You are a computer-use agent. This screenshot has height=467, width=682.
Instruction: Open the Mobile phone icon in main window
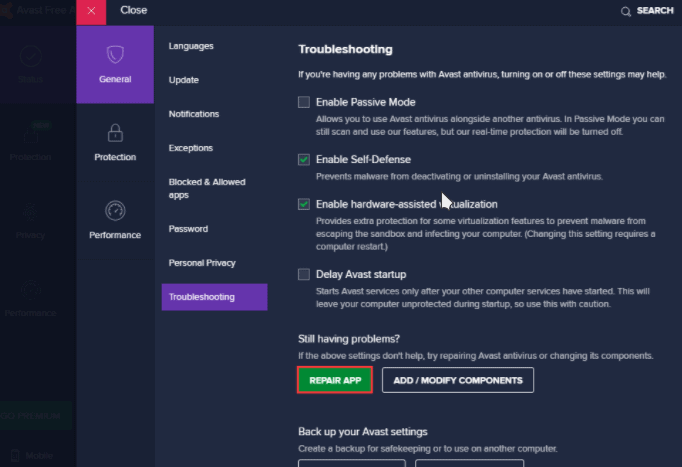15,455
